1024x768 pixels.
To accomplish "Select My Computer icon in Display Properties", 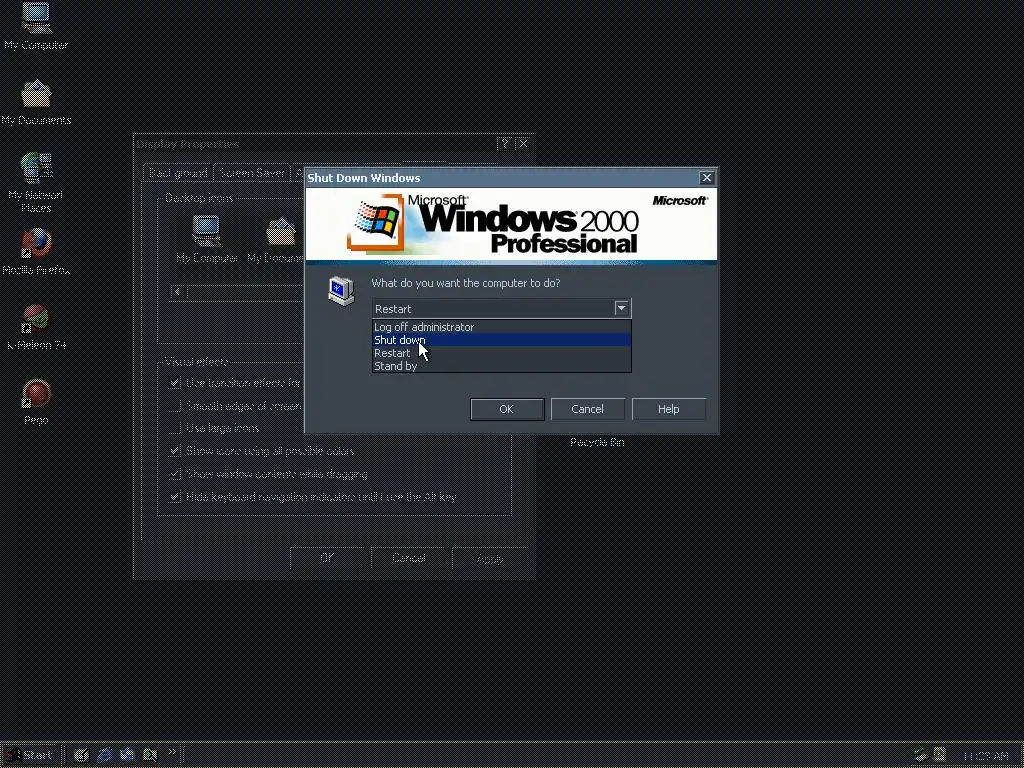I will click(206, 239).
